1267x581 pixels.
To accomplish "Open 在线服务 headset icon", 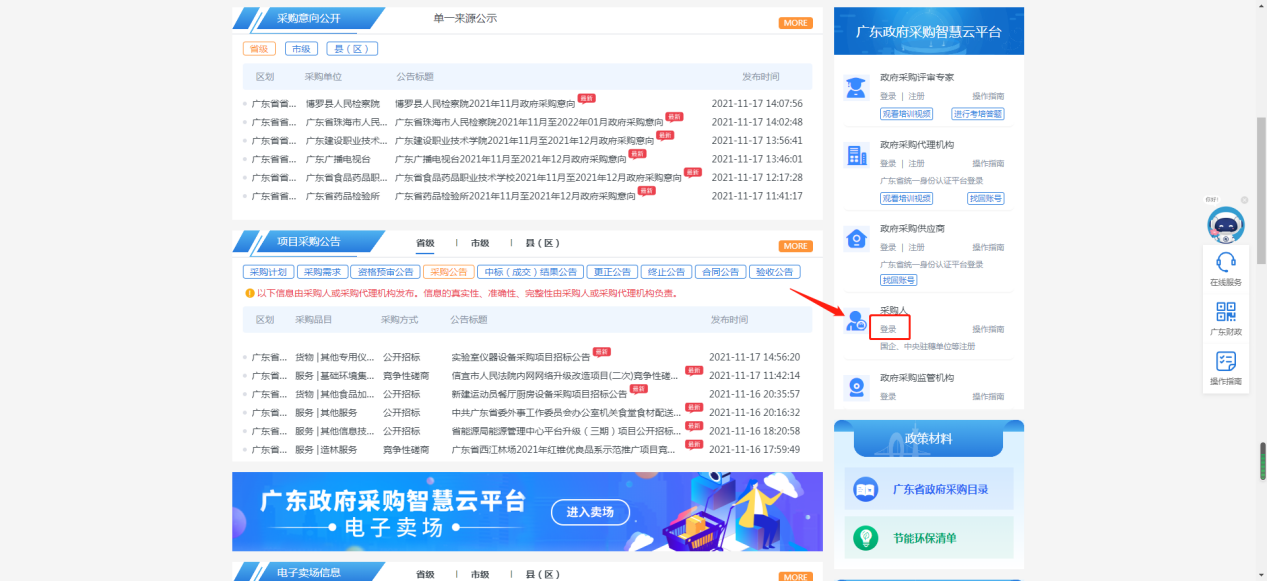I will tap(1225, 263).
